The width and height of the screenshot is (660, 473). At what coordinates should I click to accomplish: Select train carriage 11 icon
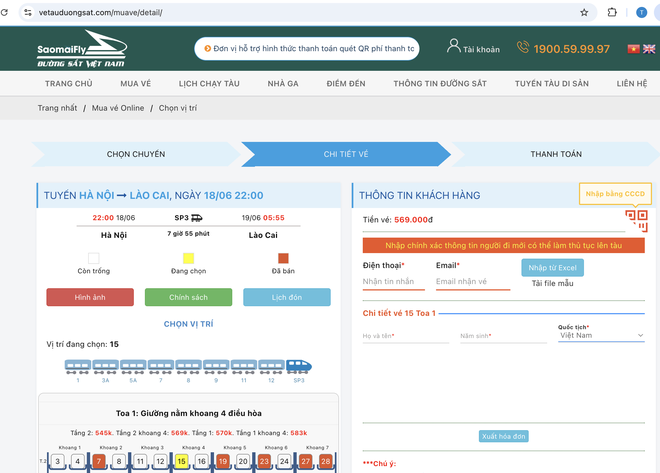point(244,367)
